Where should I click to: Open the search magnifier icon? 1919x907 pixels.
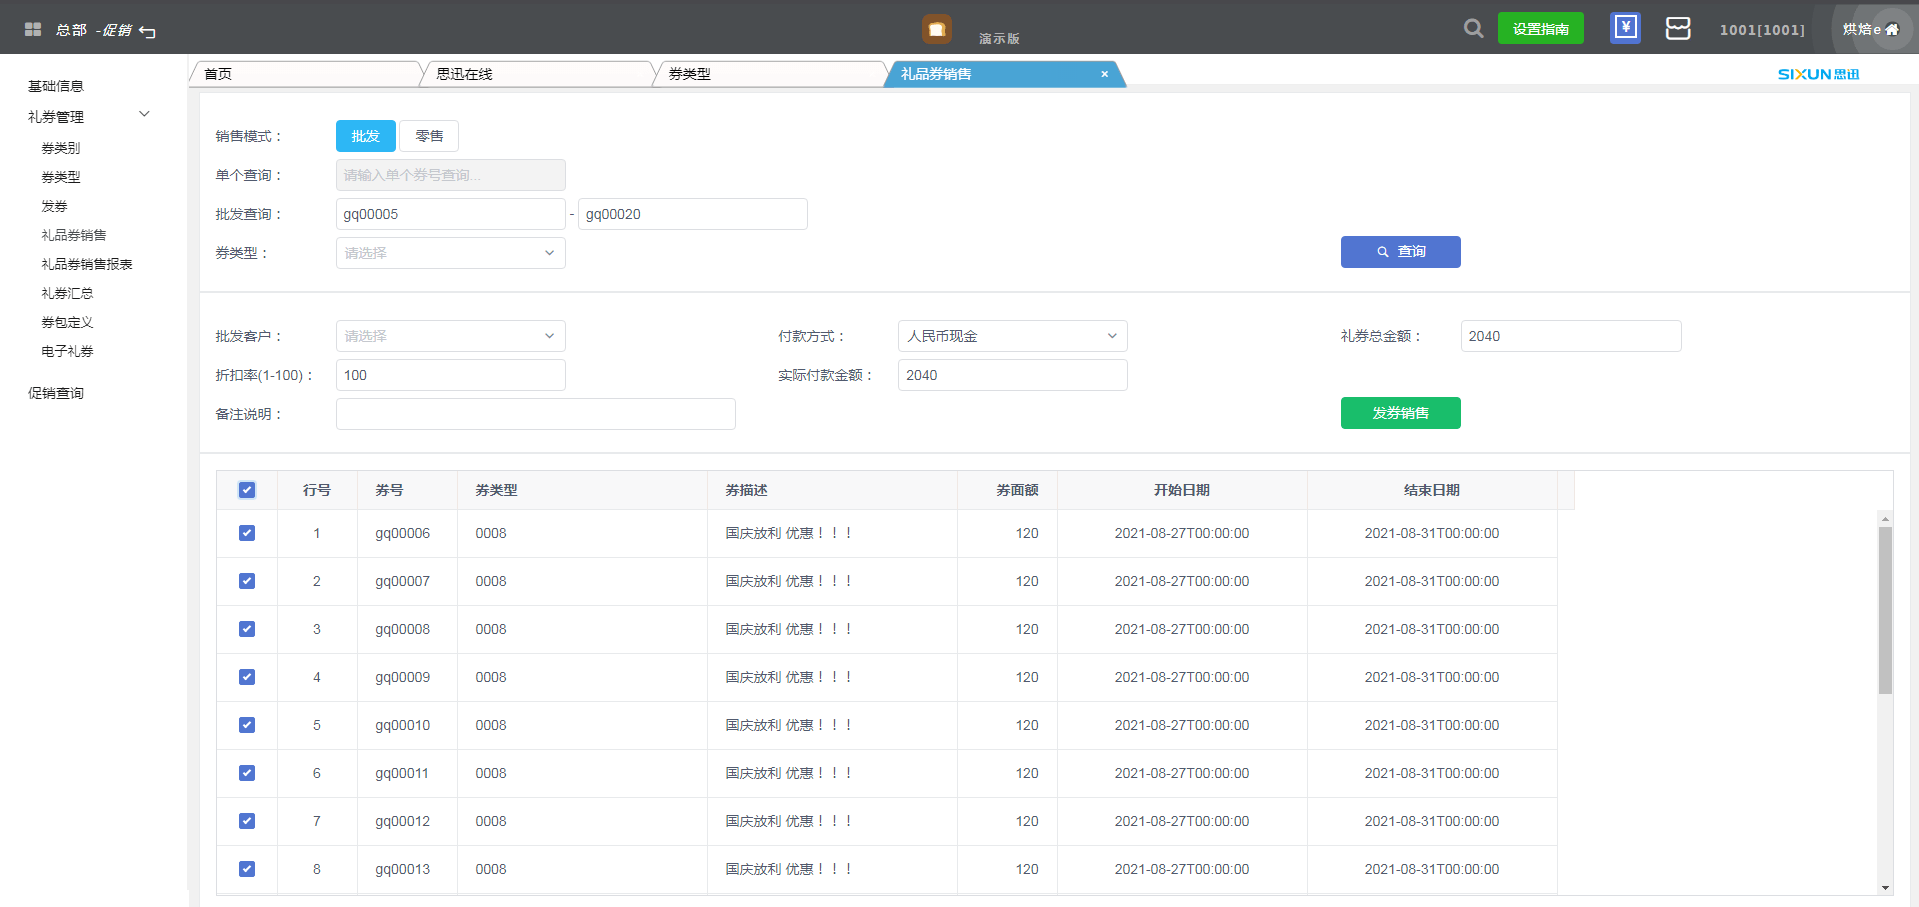(1473, 28)
